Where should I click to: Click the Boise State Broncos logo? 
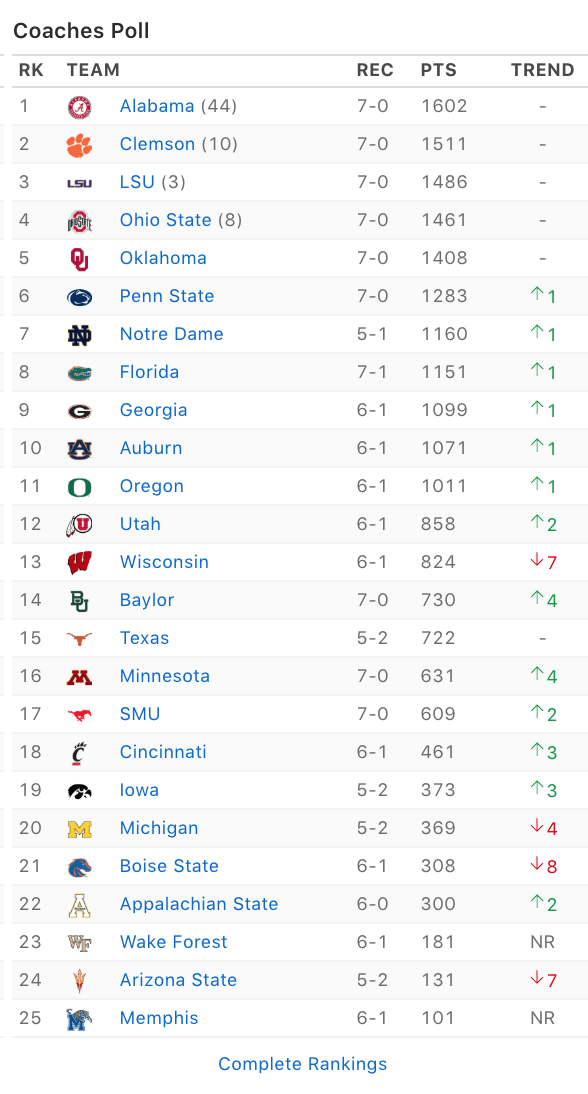[80, 867]
